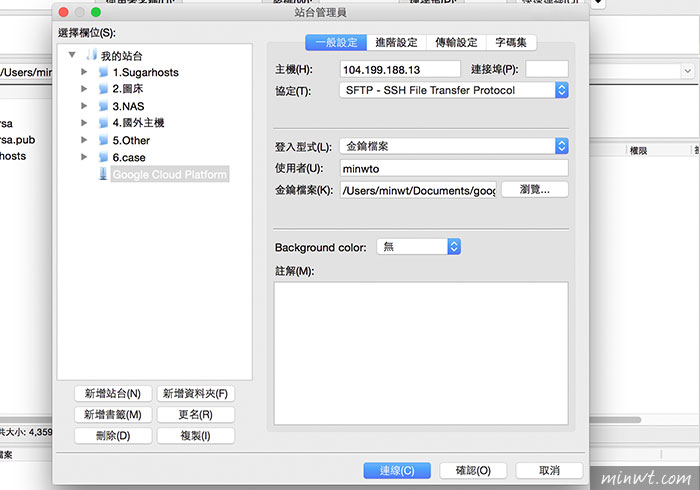The image size is (700, 490).
Task: Expand the 3.NAS folder
Action: tap(83, 106)
